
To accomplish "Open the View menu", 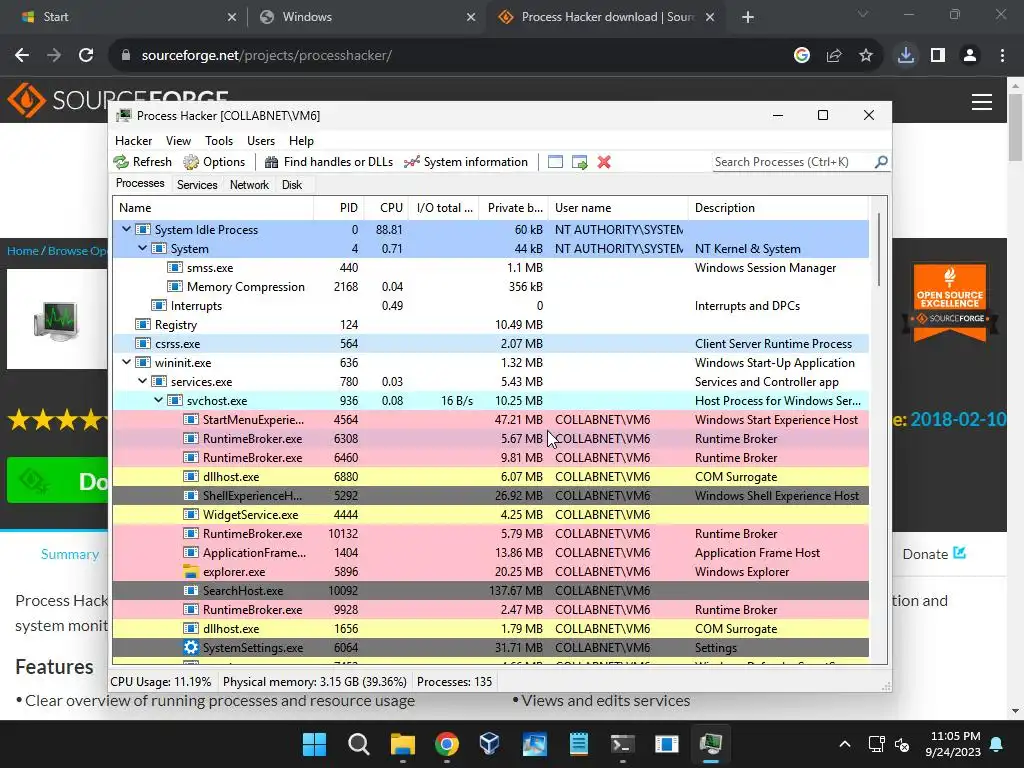I will 178,140.
